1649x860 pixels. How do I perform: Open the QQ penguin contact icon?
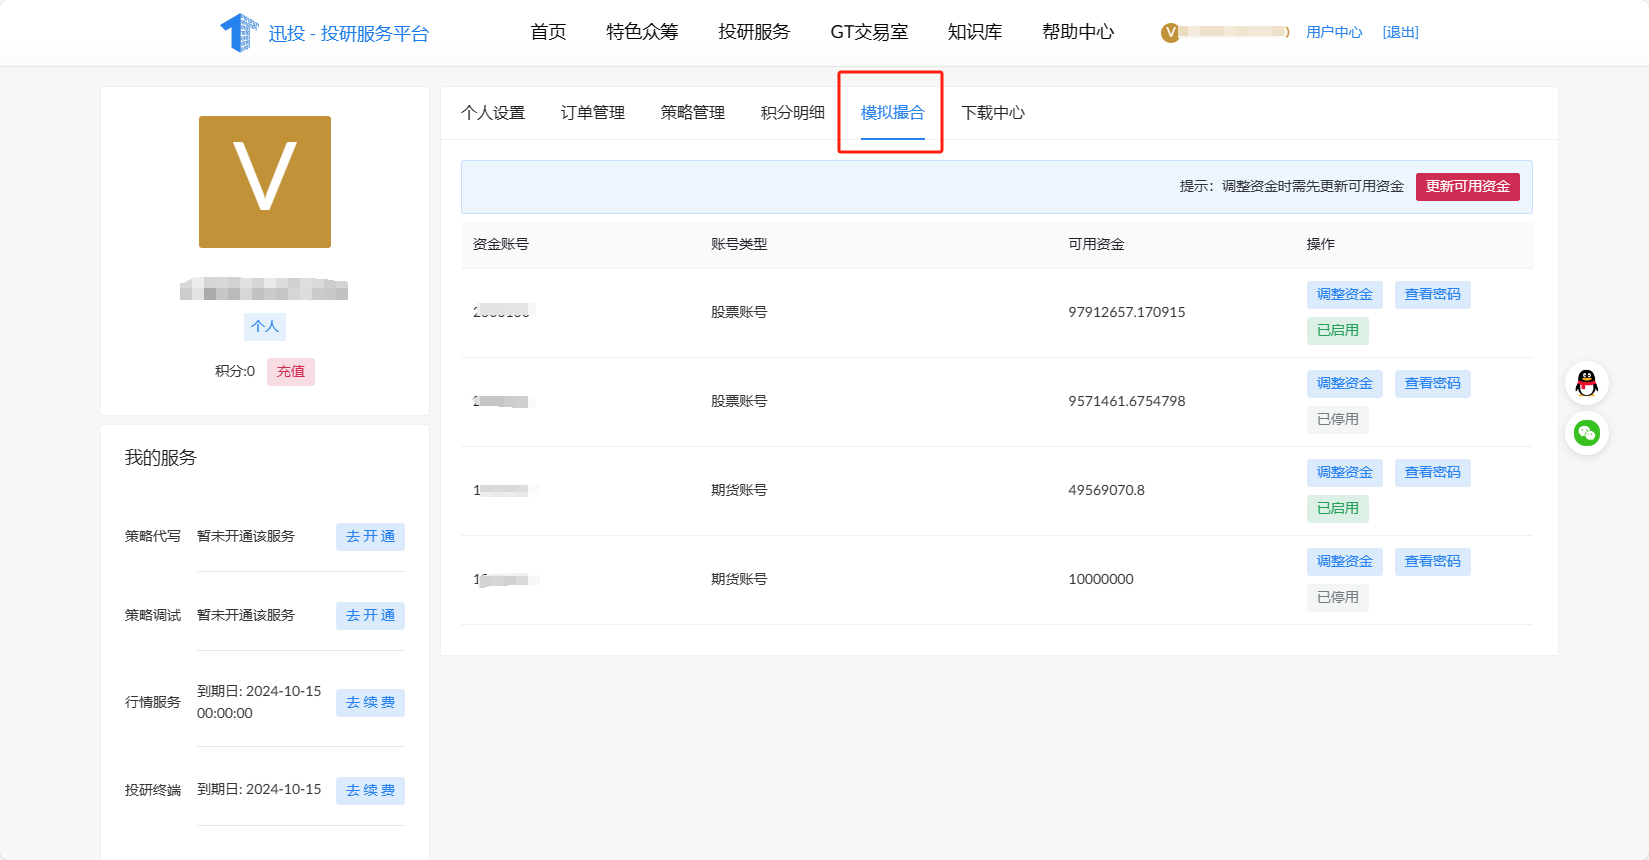(x=1586, y=383)
